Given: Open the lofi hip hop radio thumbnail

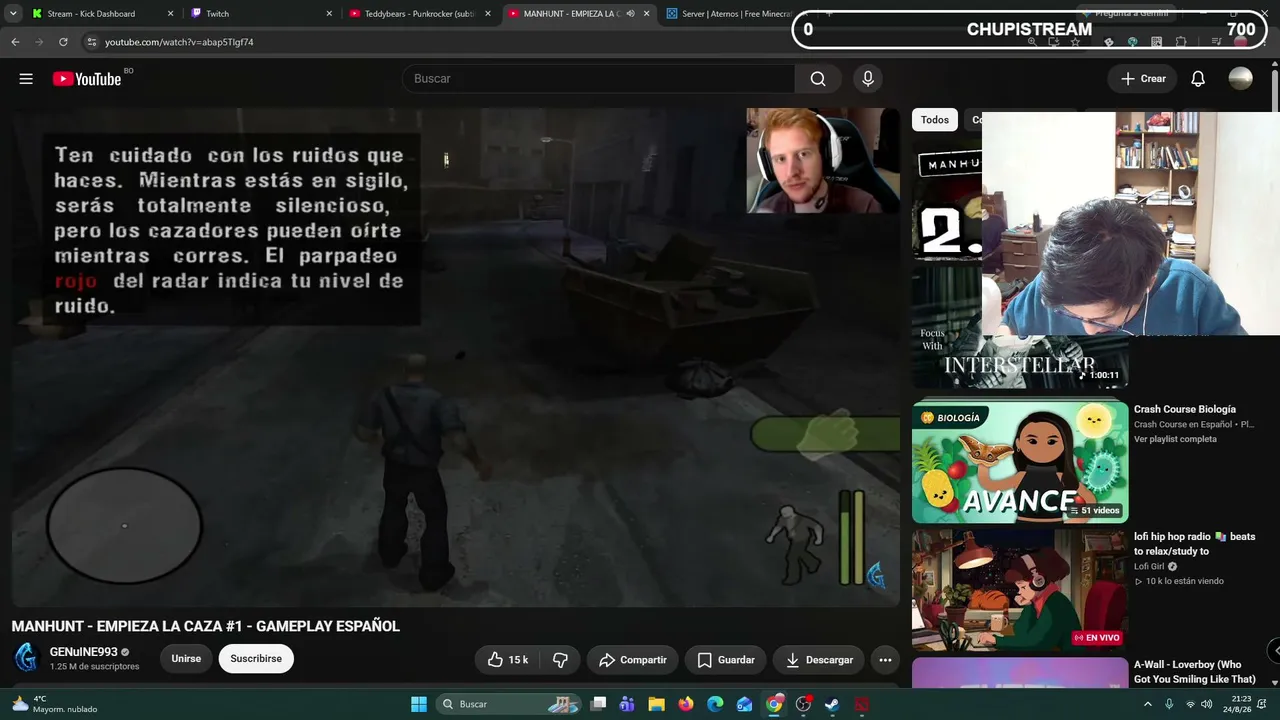Looking at the screenshot, I should [1020, 590].
